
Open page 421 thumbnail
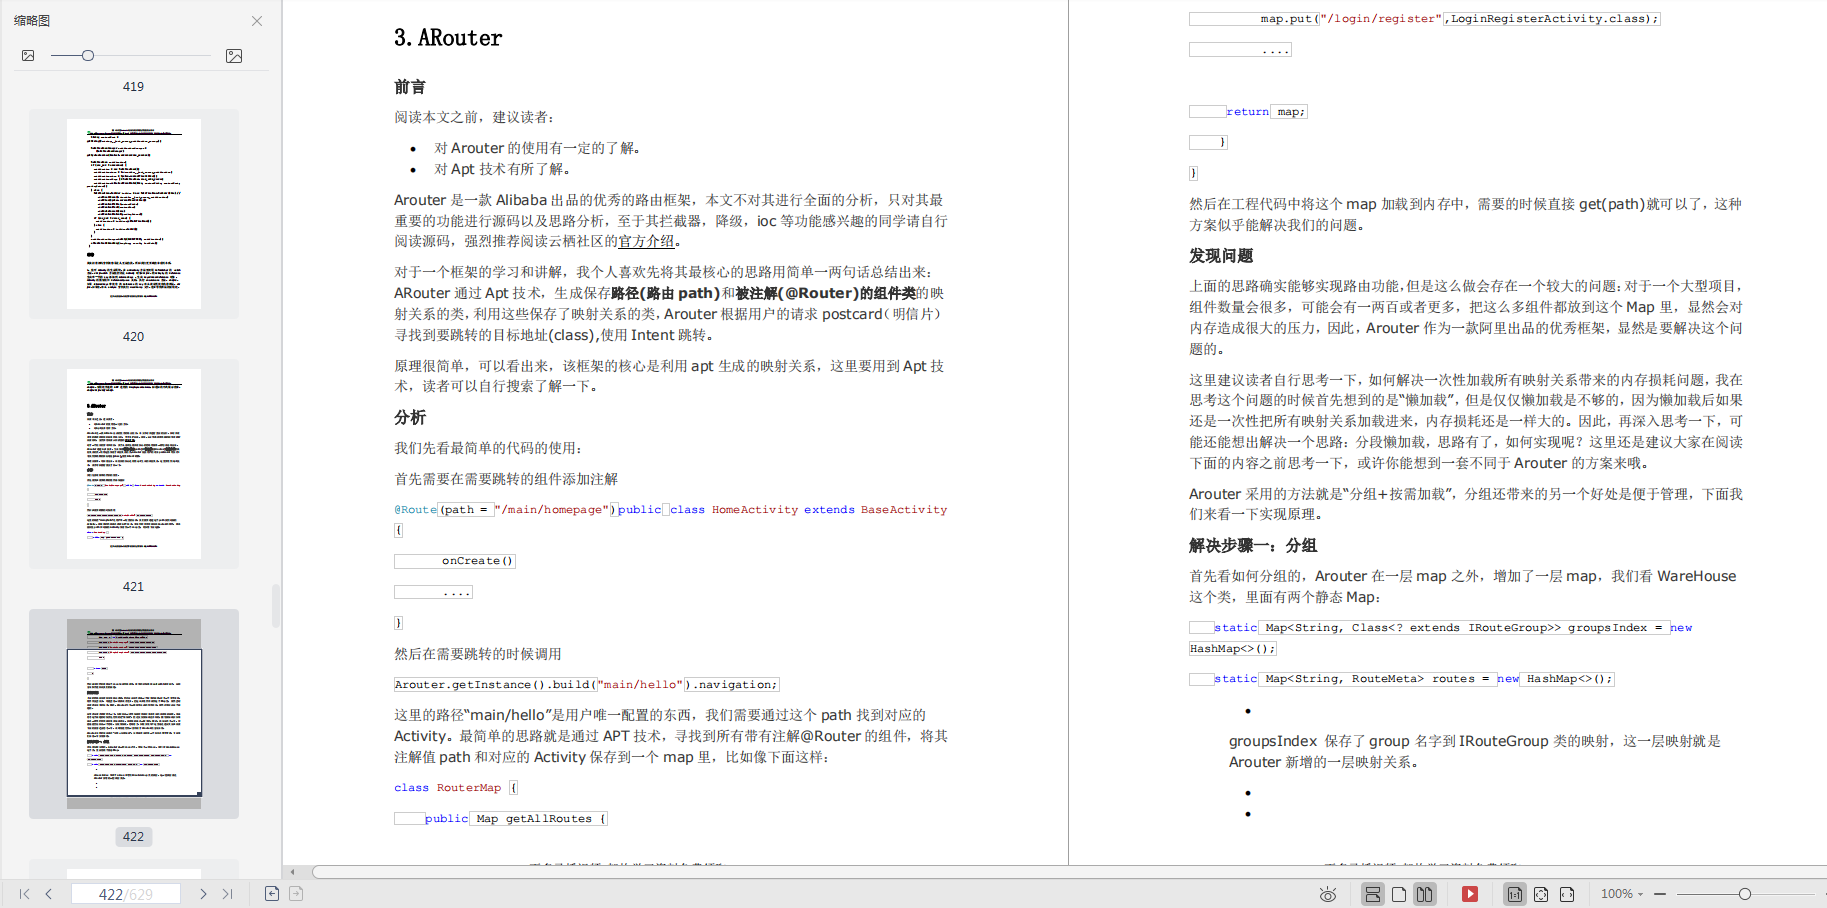tap(134, 464)
